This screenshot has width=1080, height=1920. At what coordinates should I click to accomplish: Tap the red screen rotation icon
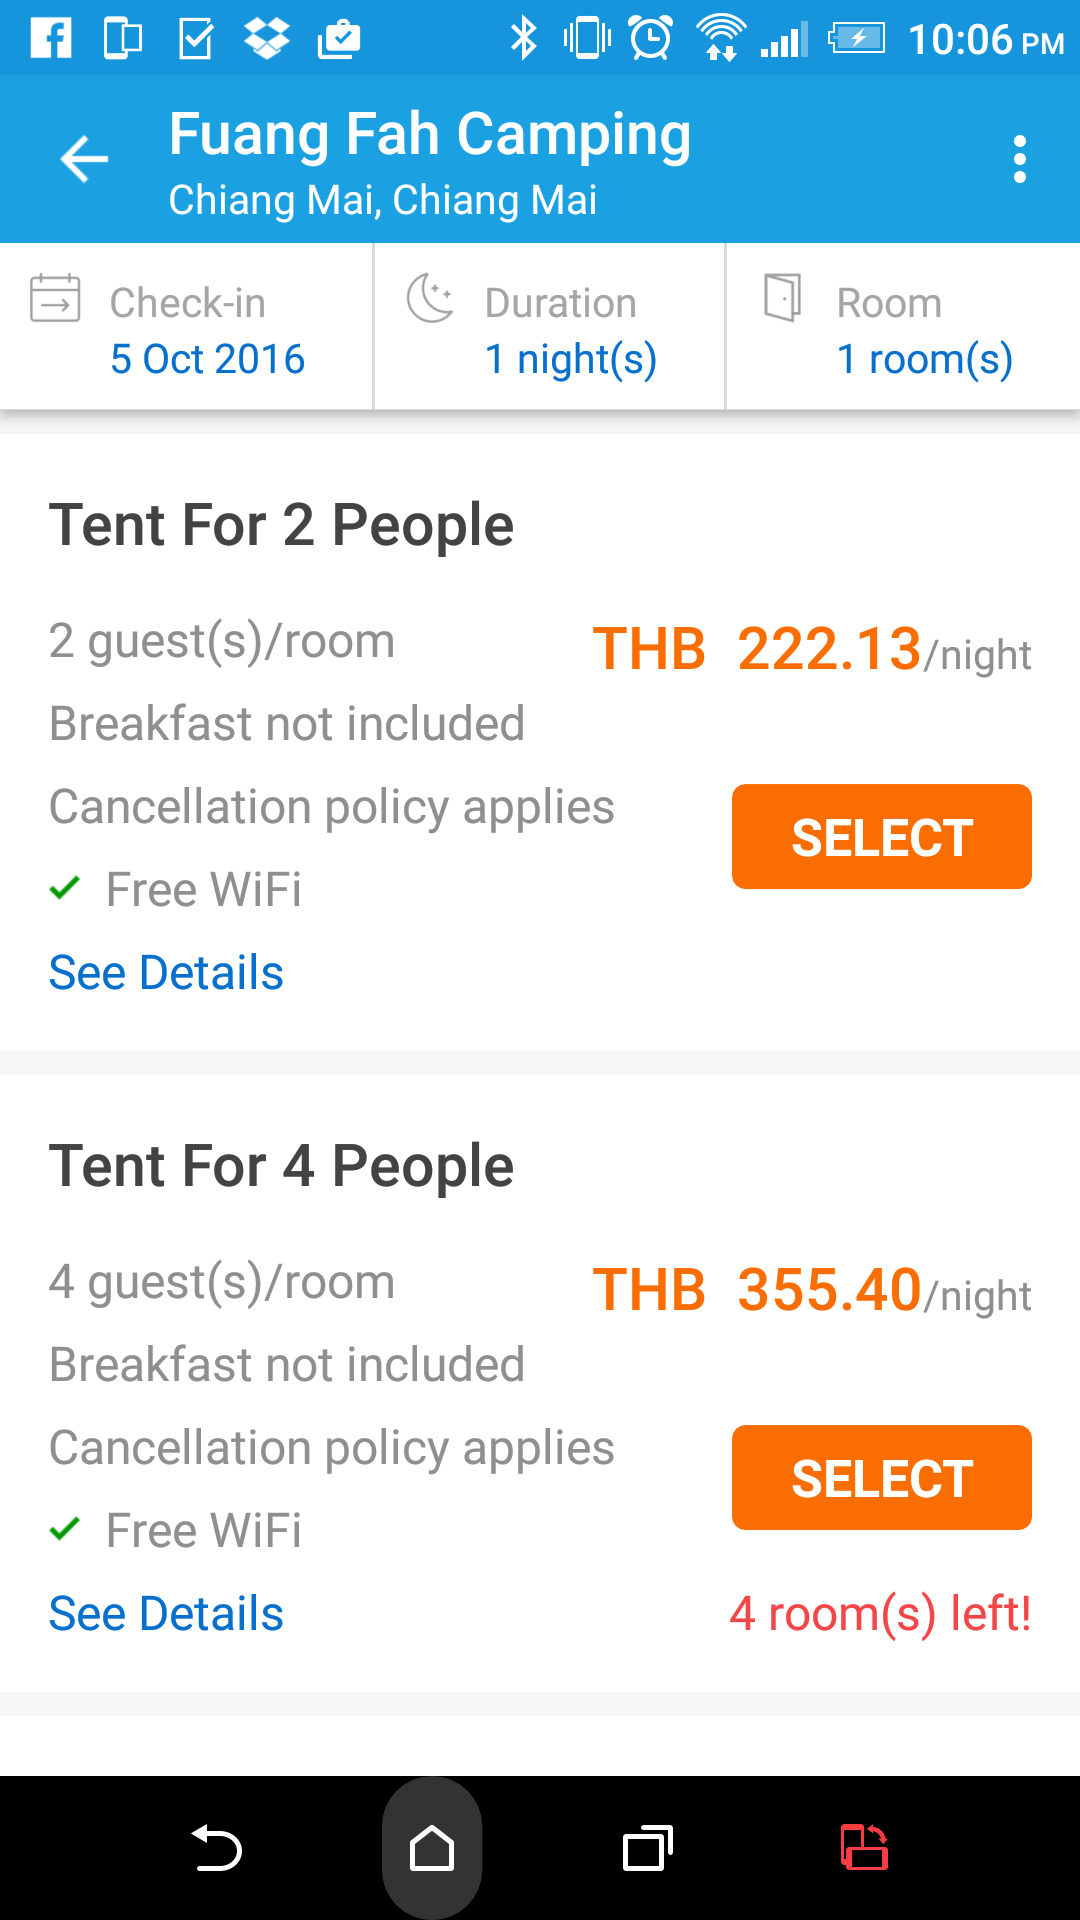[x=864, y=1848]
